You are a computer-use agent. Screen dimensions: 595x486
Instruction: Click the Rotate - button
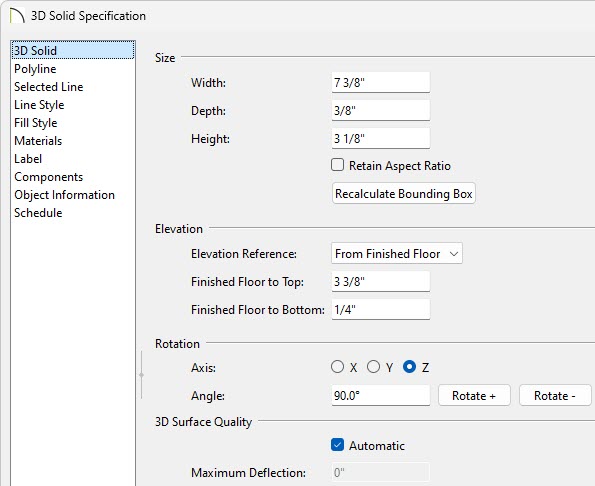tap(555, 396)
